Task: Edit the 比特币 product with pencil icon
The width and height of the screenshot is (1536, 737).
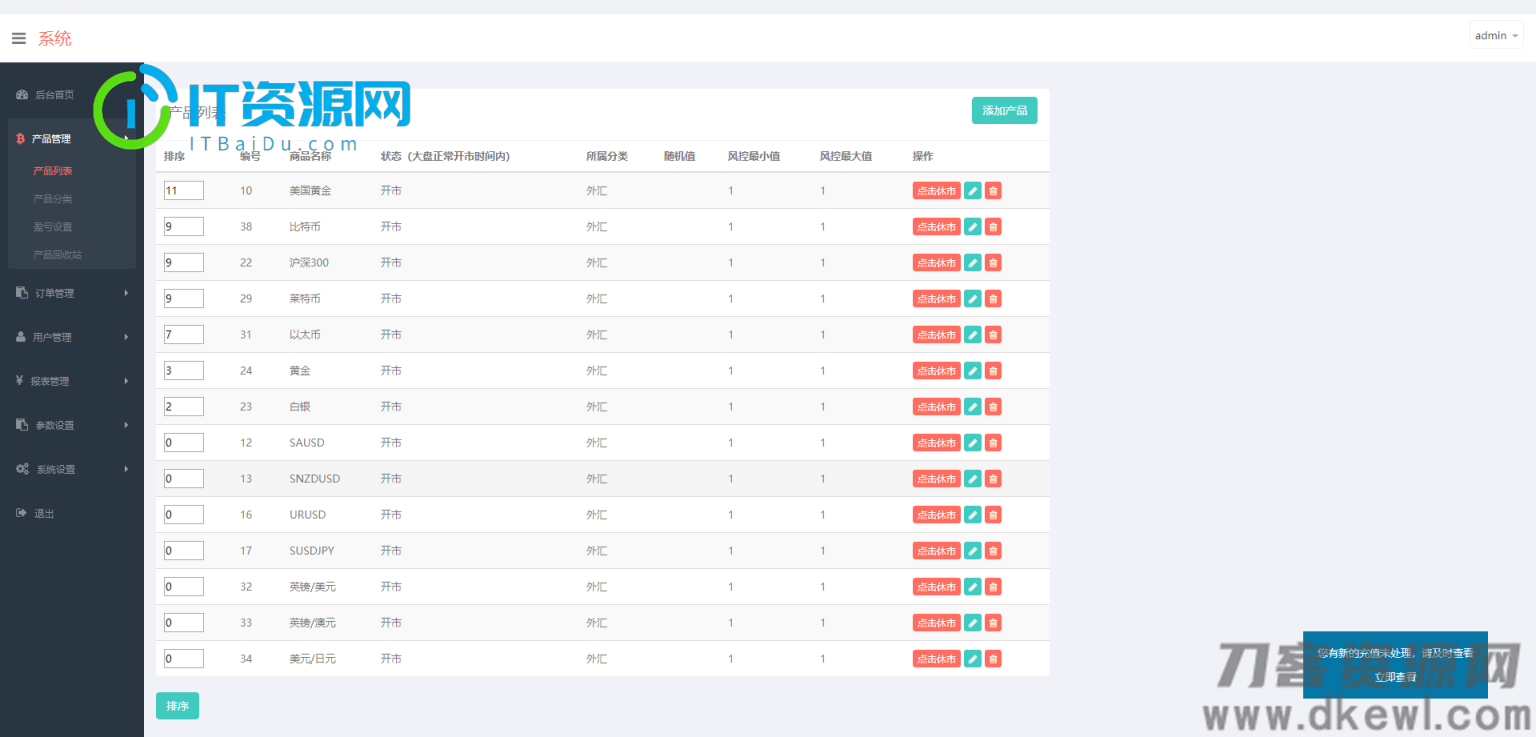Action: tap(972, 227)
